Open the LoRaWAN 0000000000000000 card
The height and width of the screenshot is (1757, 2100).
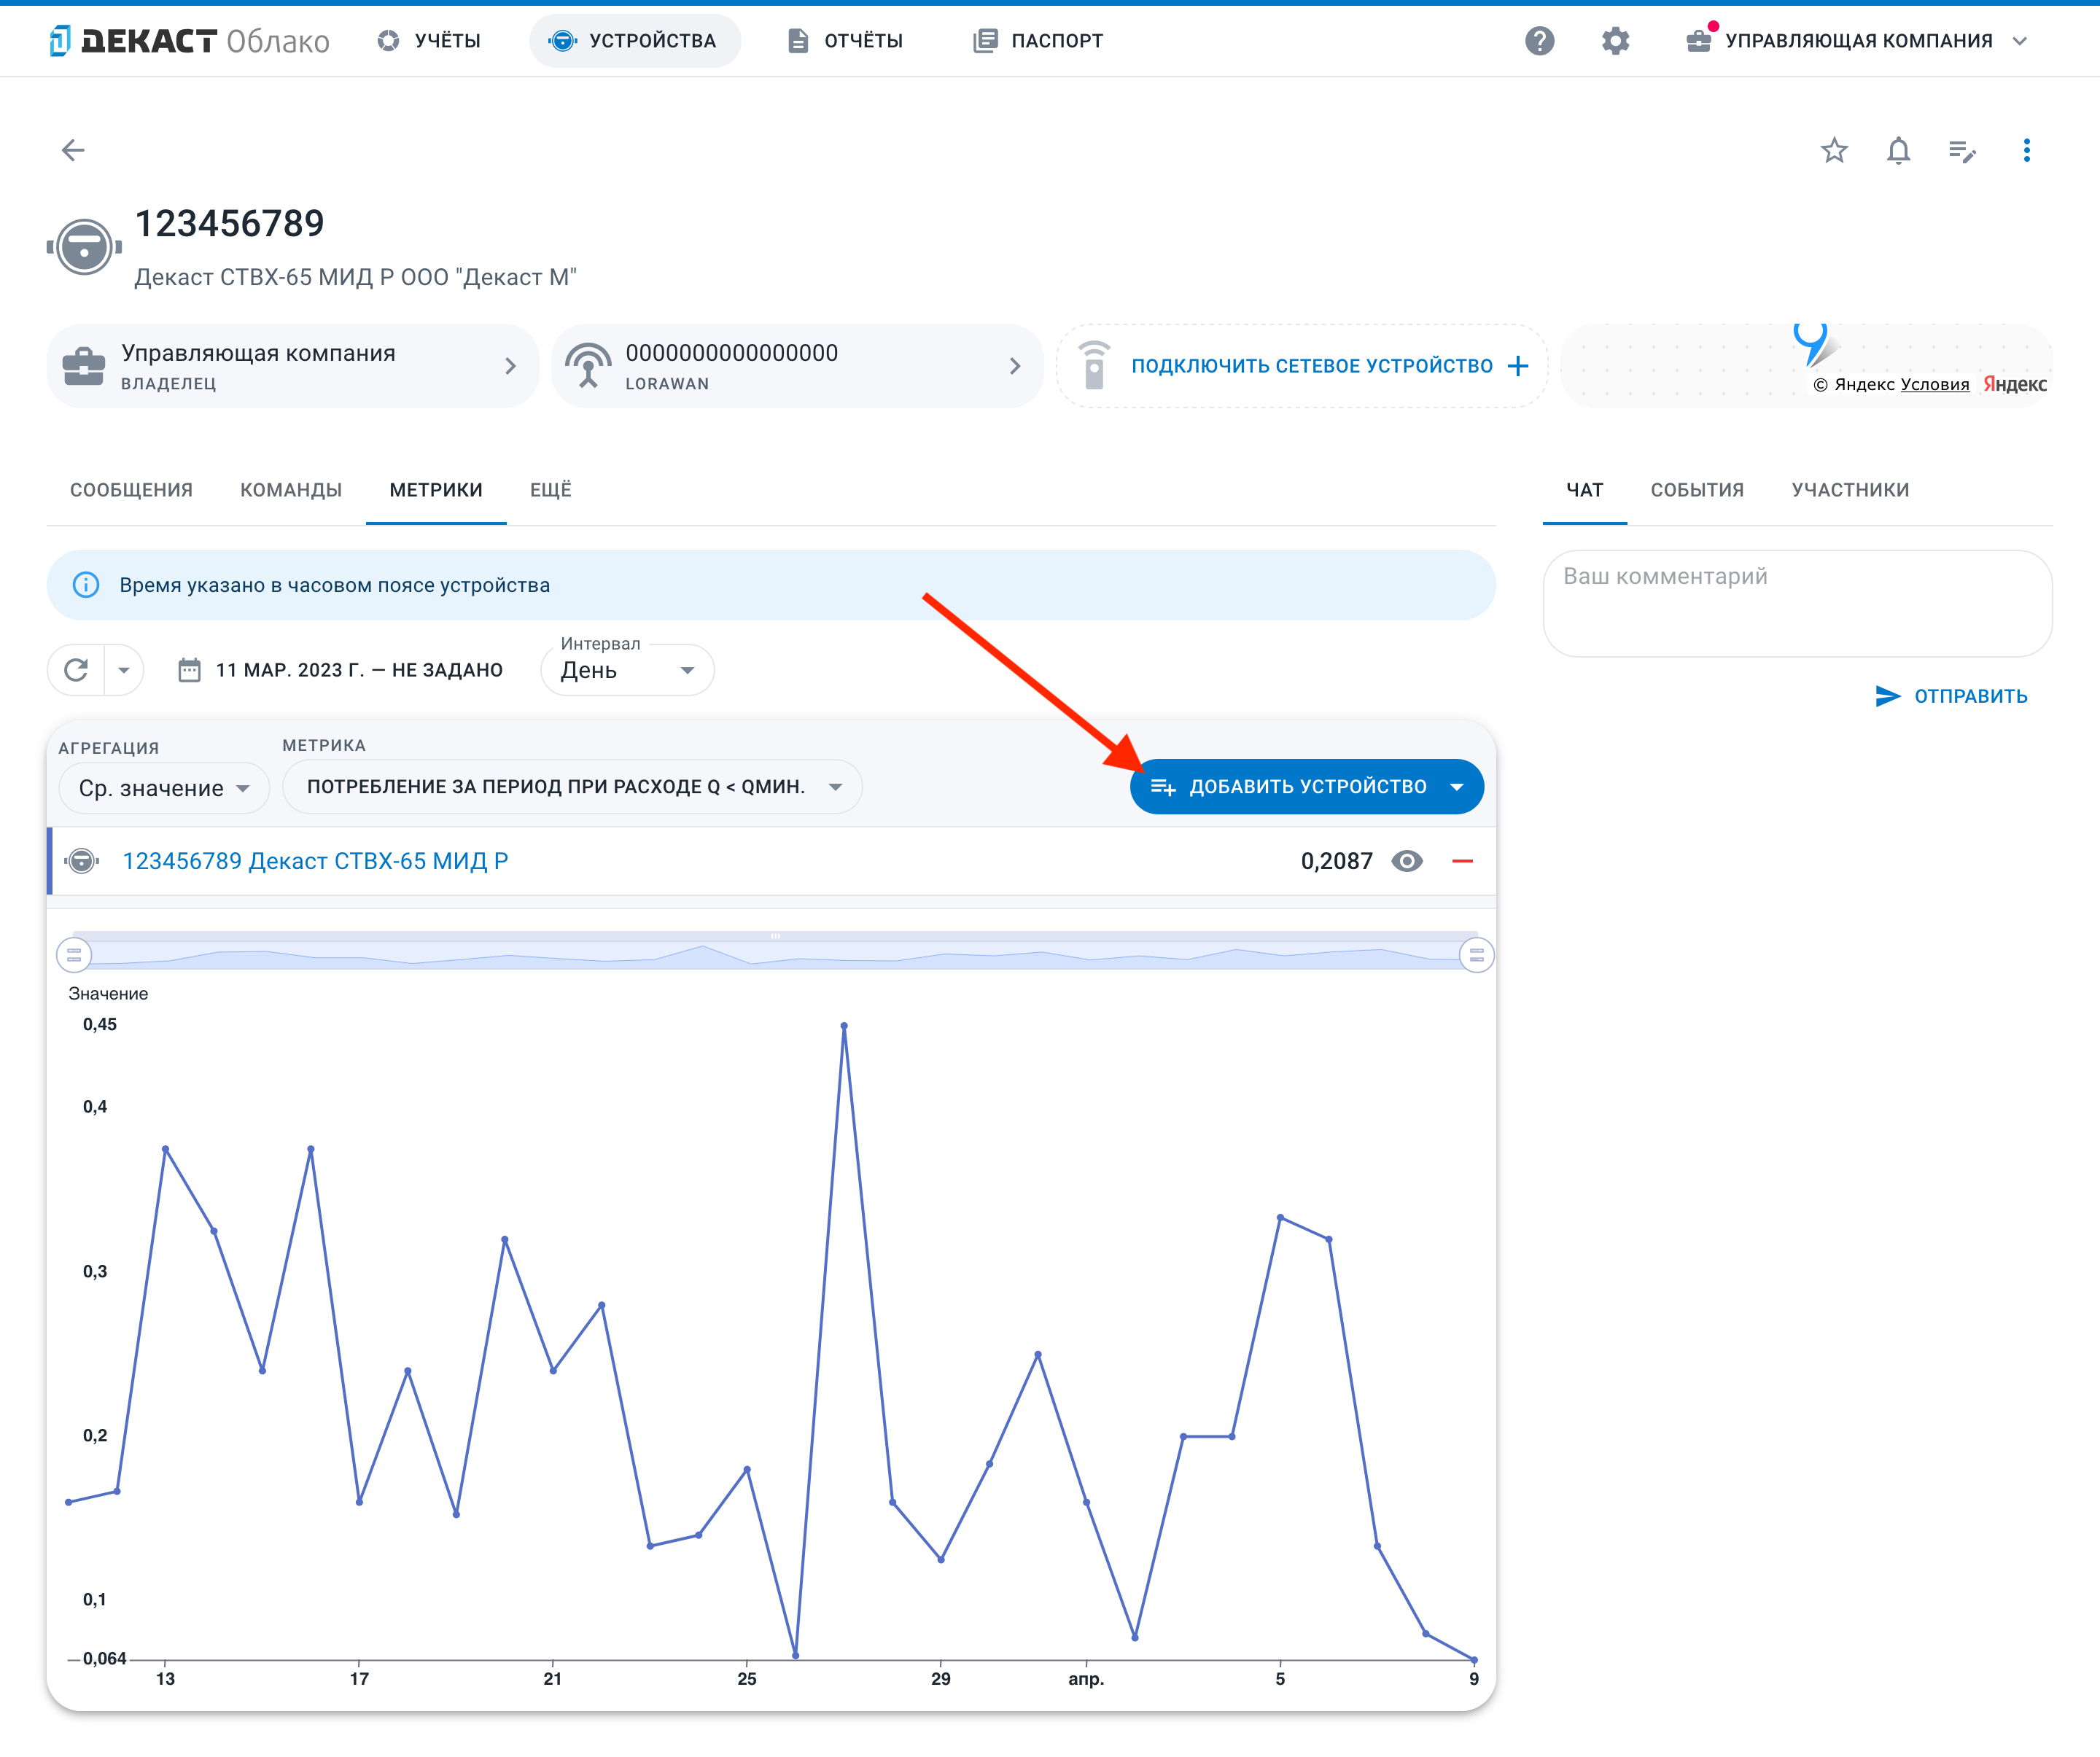click(796, 366)
